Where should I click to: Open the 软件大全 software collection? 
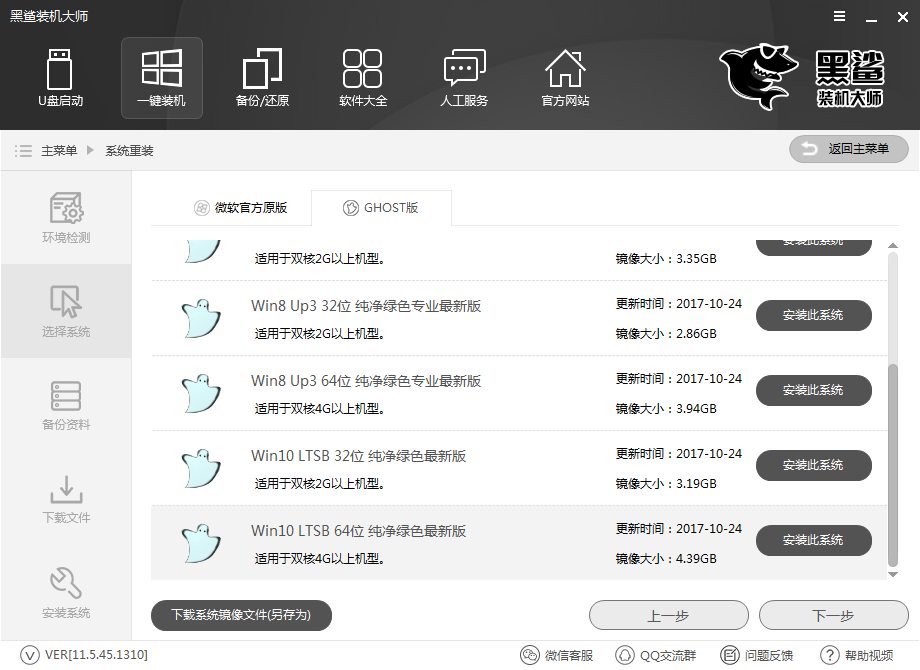363,78
